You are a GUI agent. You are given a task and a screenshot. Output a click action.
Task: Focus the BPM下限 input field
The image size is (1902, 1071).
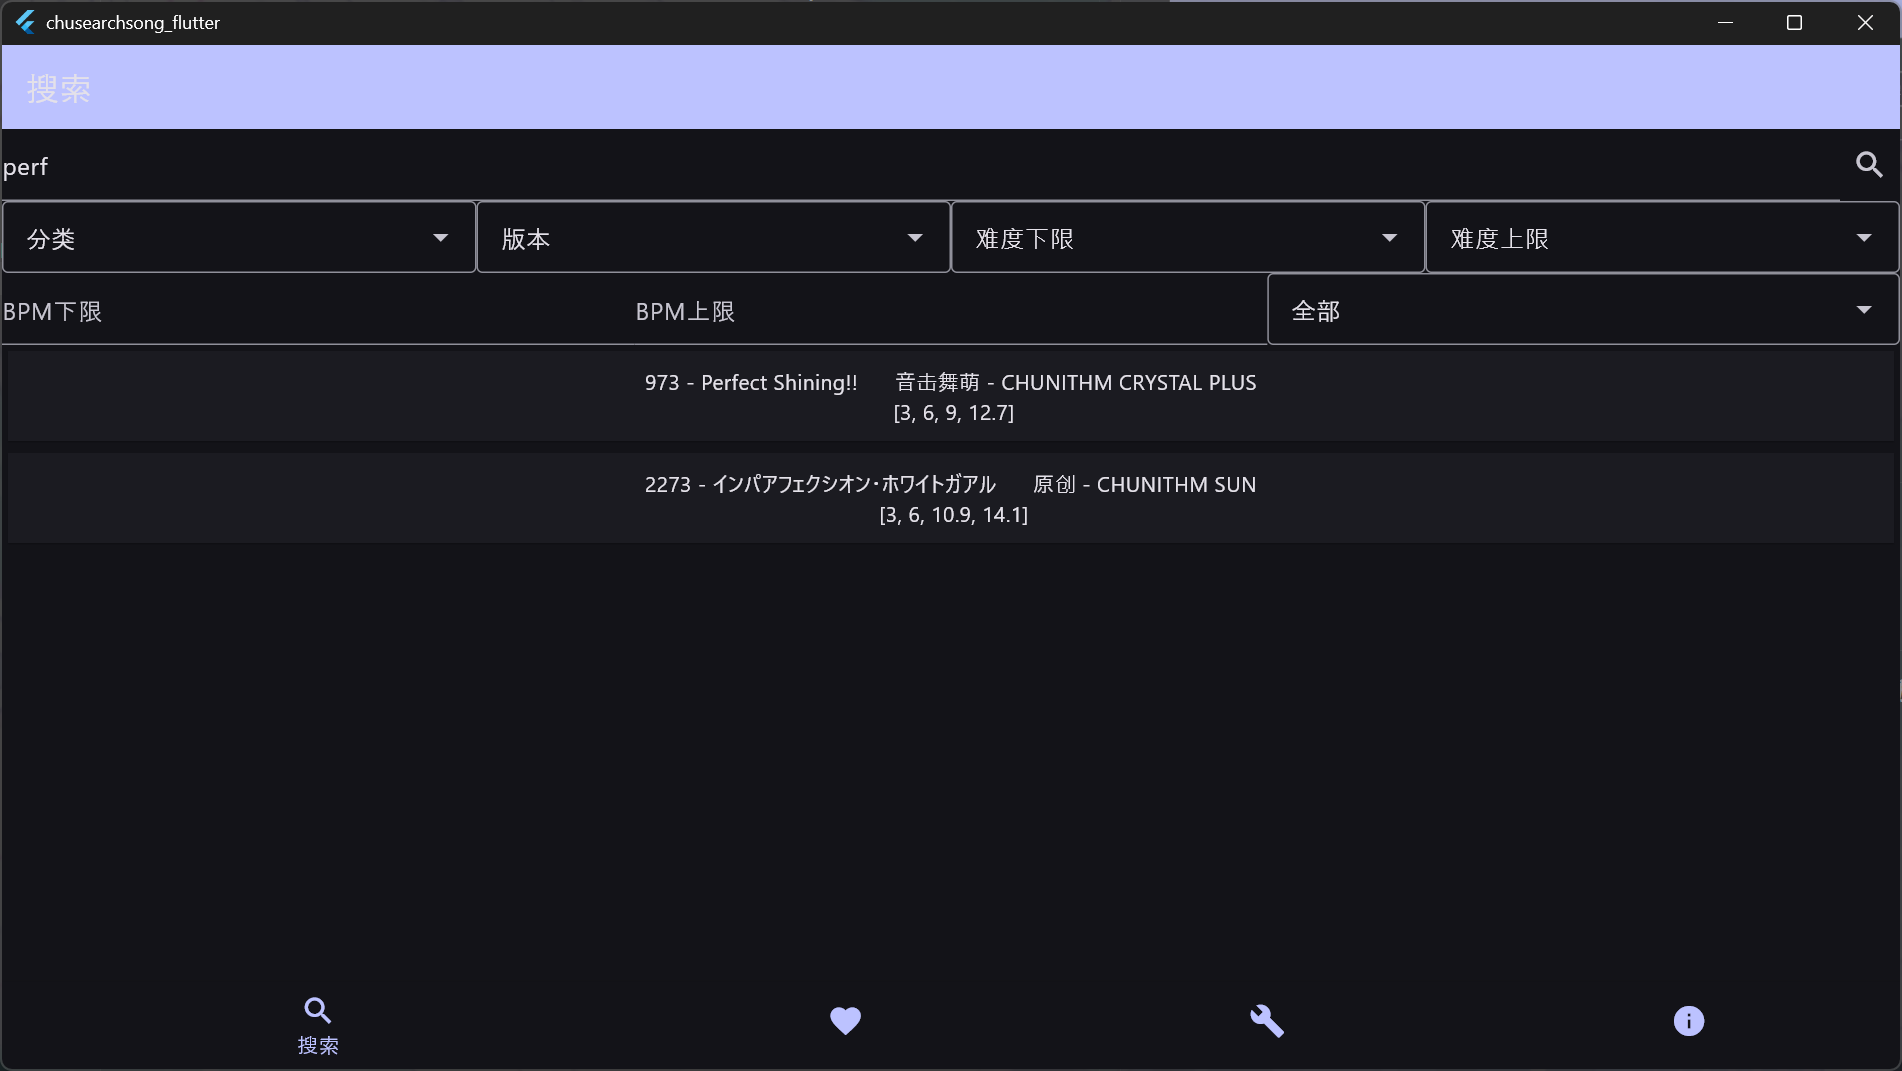tap(318, 311)
